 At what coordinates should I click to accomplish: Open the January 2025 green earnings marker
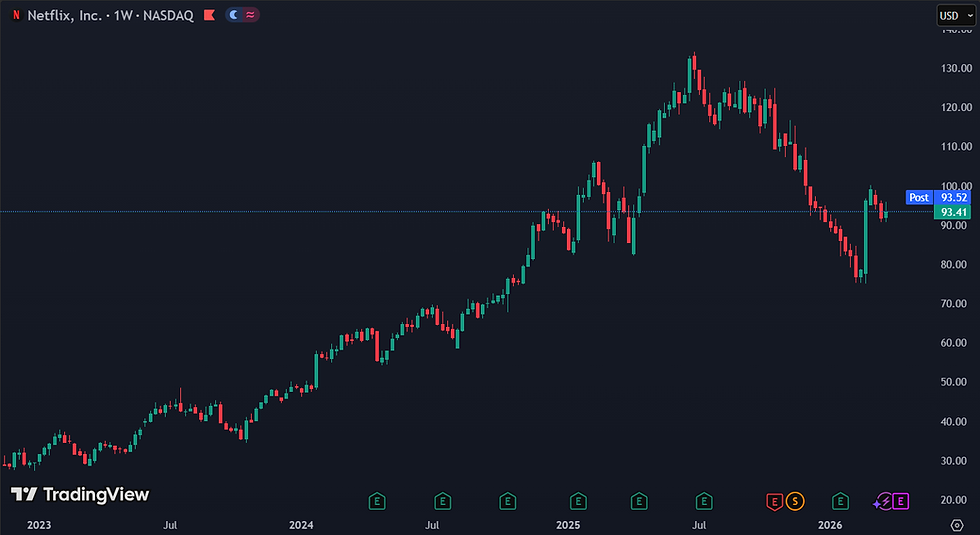tap(578, 501)
